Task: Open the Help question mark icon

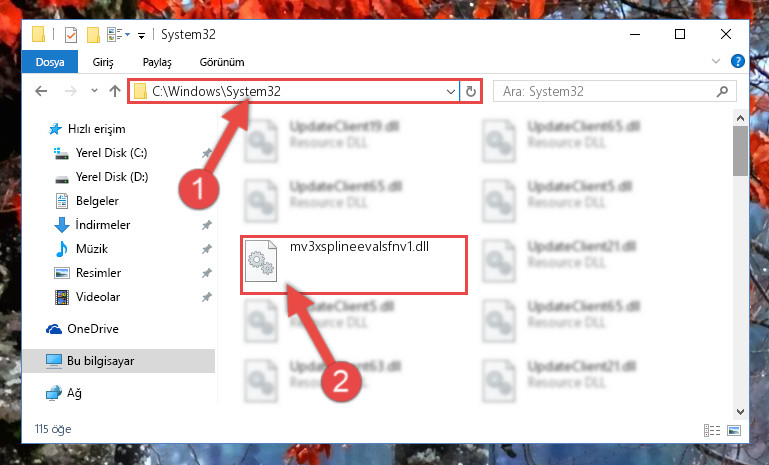Action: click(x=737, y=61)
